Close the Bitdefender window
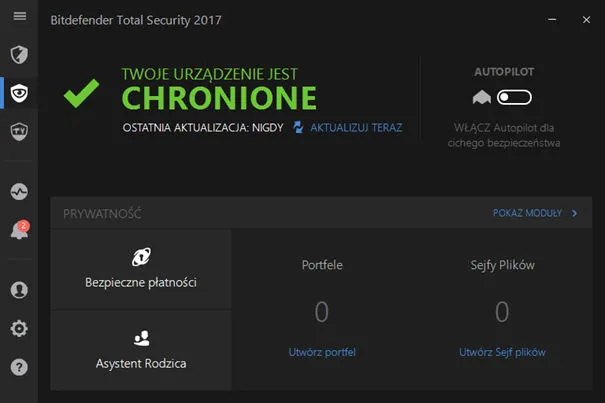Screen dimensions: 605x403 586,20
